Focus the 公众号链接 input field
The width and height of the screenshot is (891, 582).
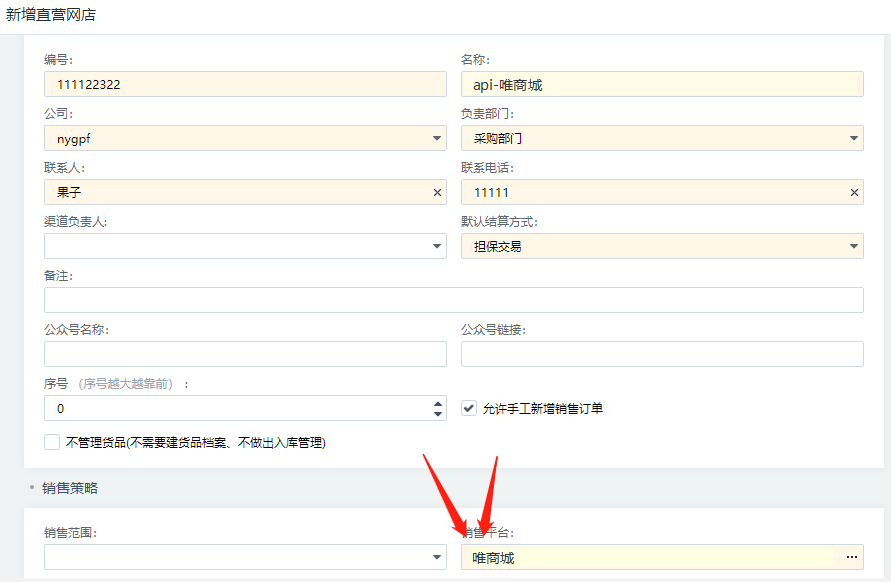(x=662, y=354)
